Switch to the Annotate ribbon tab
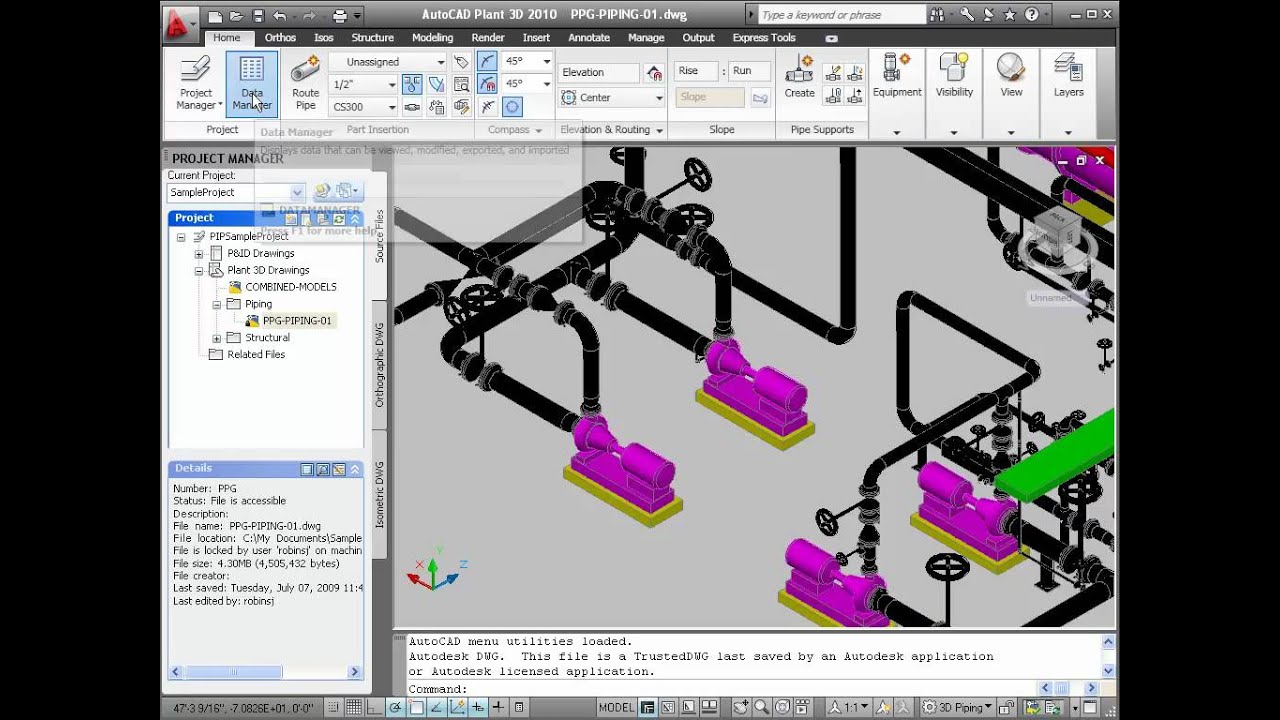1280x720 pixels. coord(589,38)
